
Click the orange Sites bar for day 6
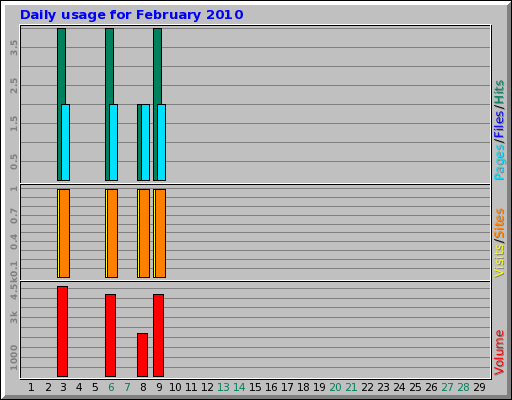(x=113, y=233)
